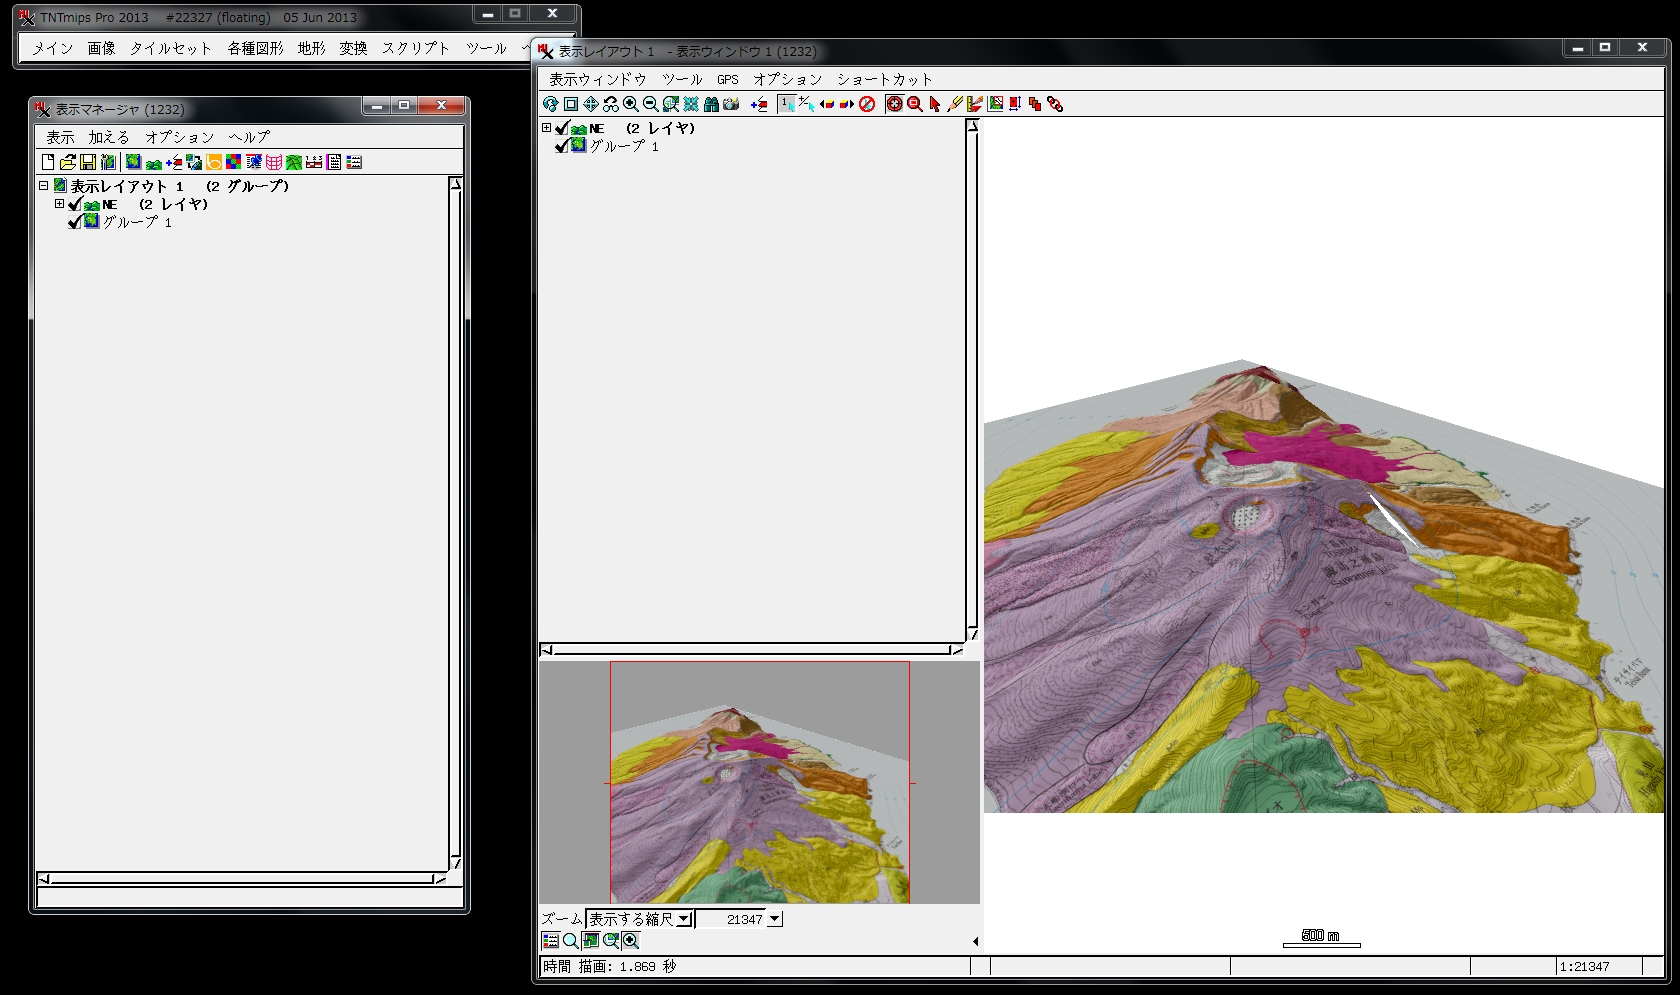
Task: Open ヘルプ menu in Display Manager
Action: [x=249, y=137]
